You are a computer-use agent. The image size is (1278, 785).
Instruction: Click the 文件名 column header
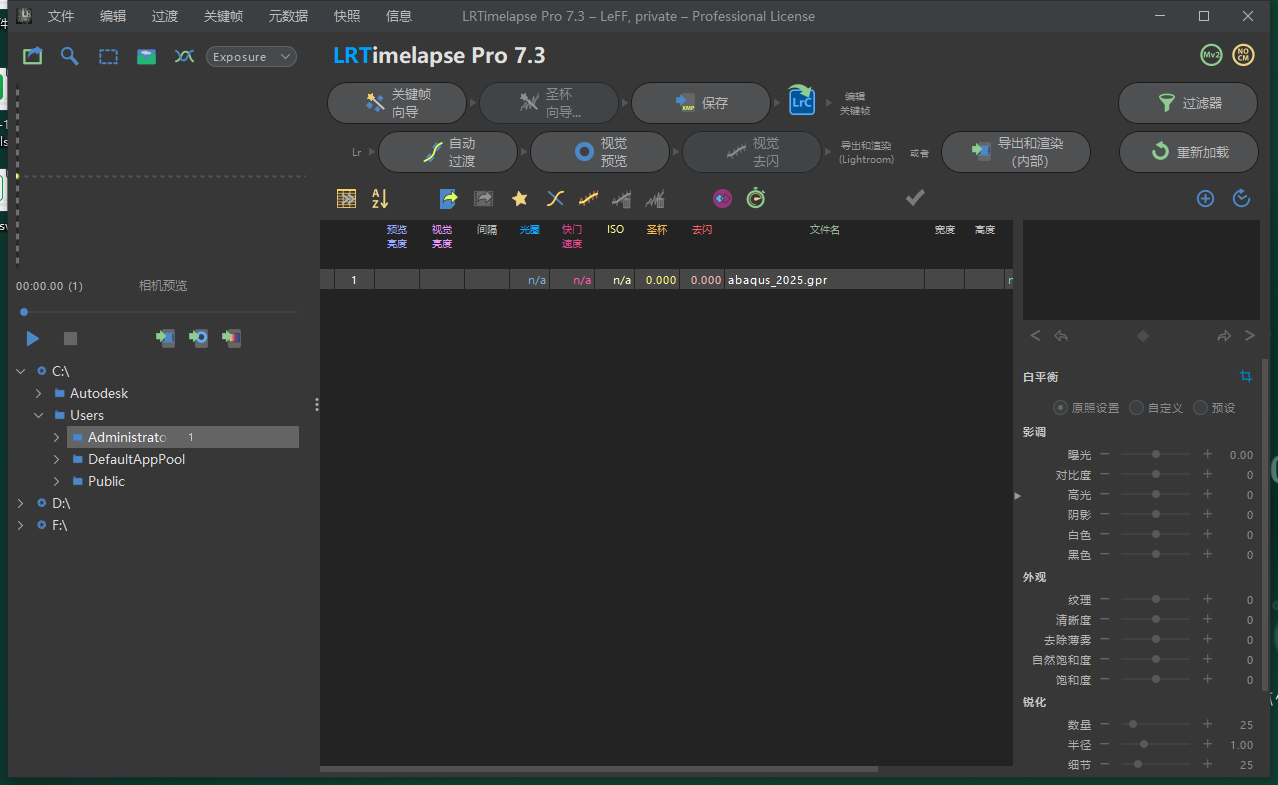pyautogui.click(x=824, y=230)
